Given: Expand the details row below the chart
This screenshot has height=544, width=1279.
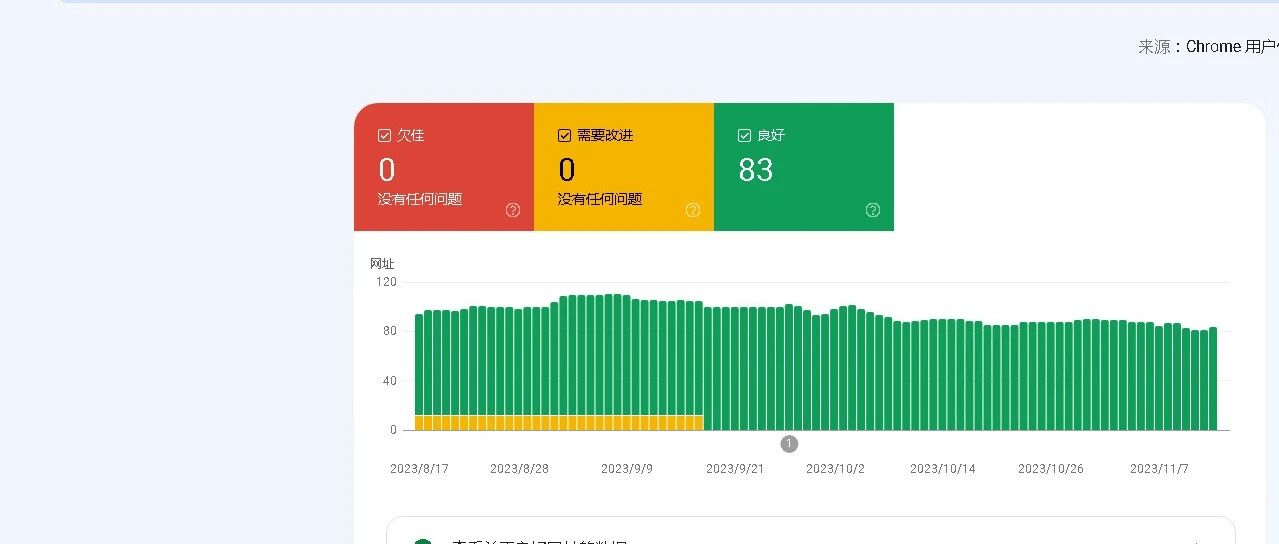Looking at the screenshot, I should click(x=811, y=530).
